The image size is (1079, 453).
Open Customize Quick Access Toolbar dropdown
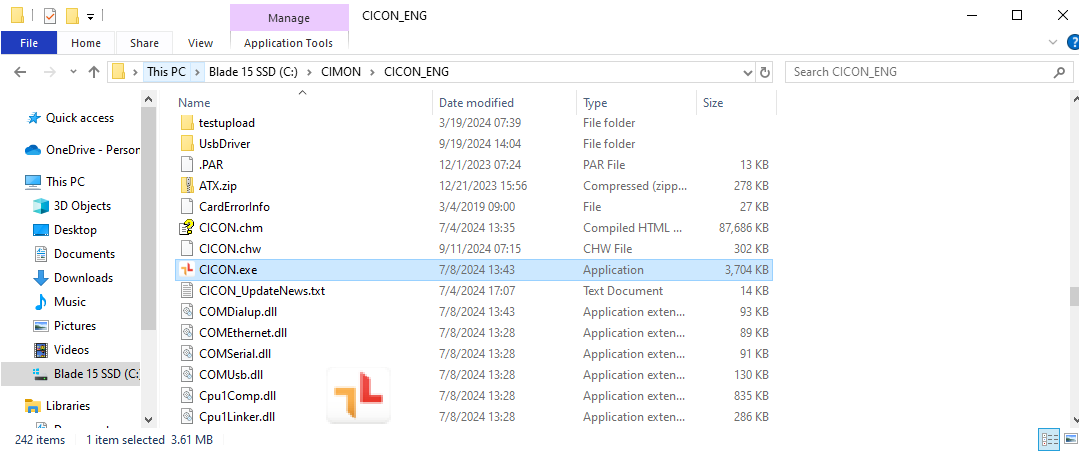click(x=90, y=16)
